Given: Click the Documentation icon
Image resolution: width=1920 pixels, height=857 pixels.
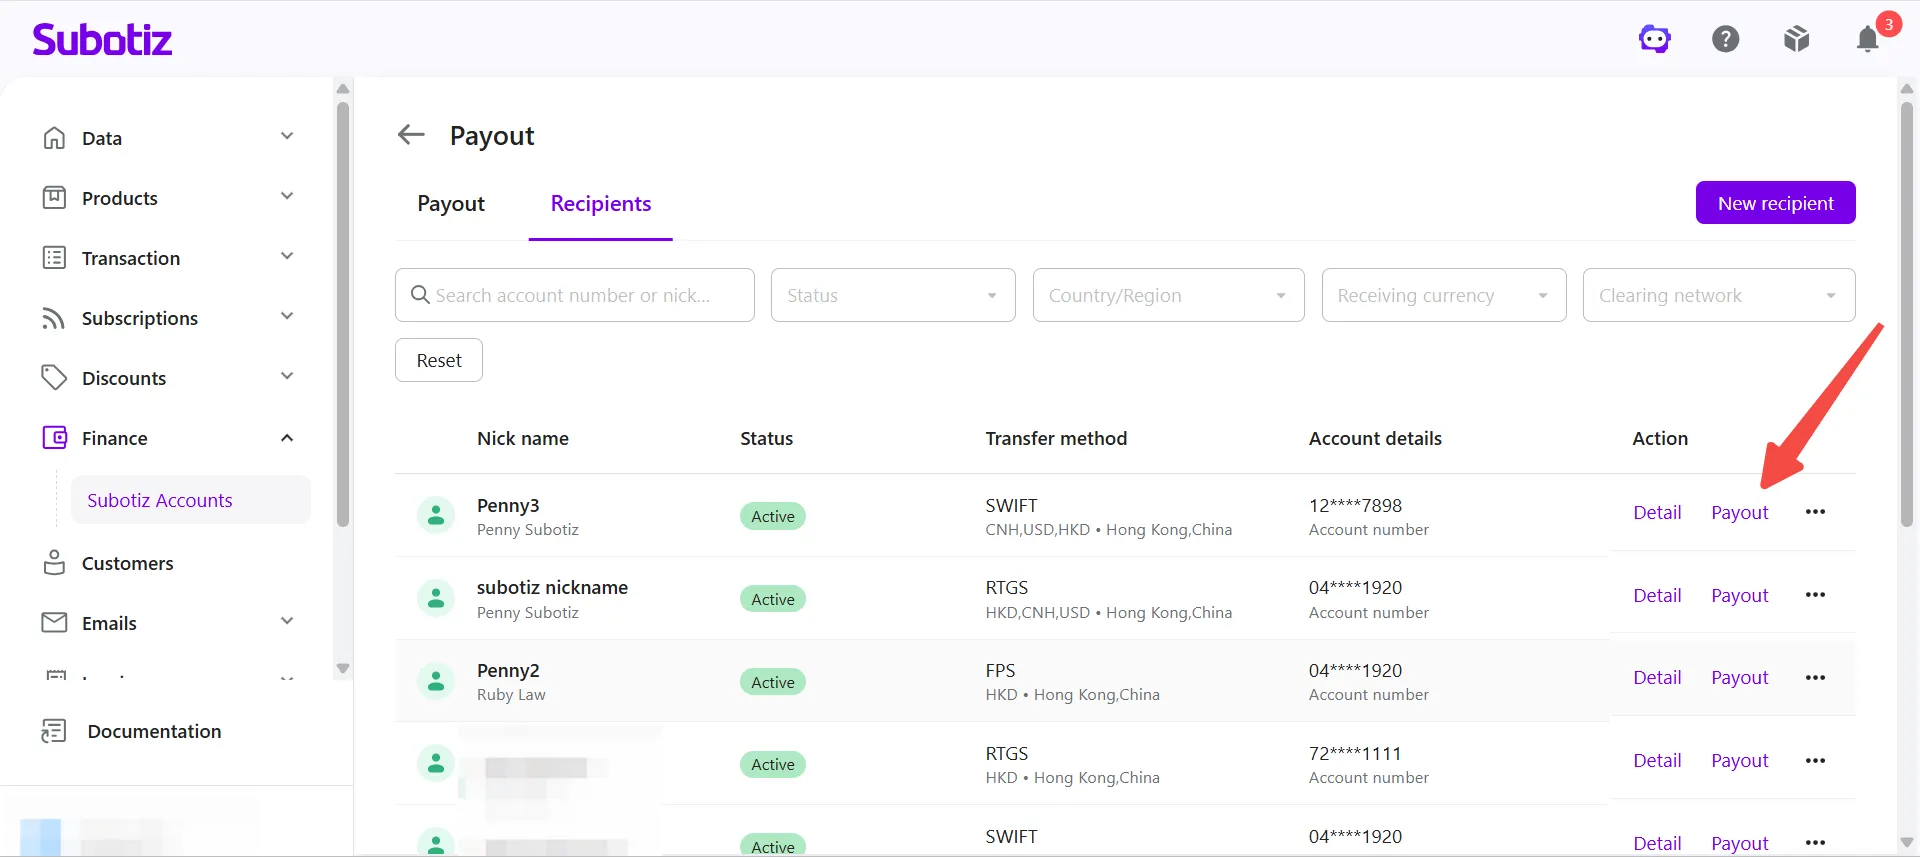Looking at the screenshot, I should tap(54, 731).
